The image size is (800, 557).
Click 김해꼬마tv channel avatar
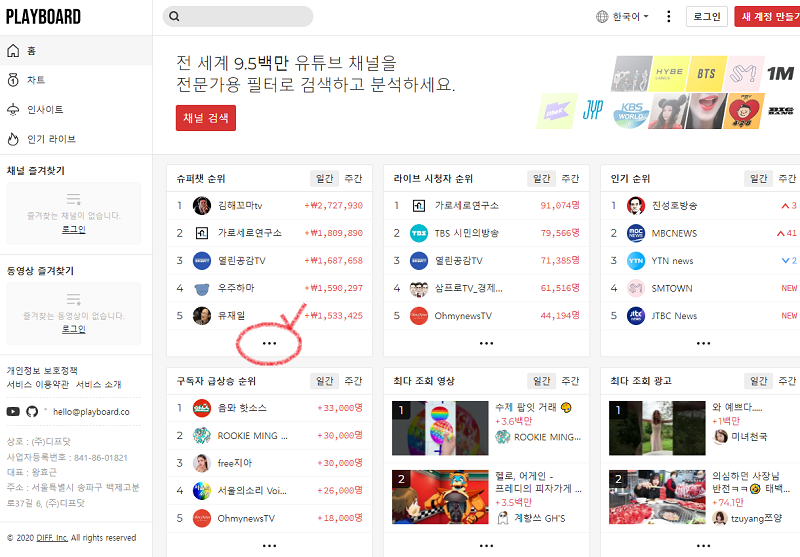click(x=202, y=206)
